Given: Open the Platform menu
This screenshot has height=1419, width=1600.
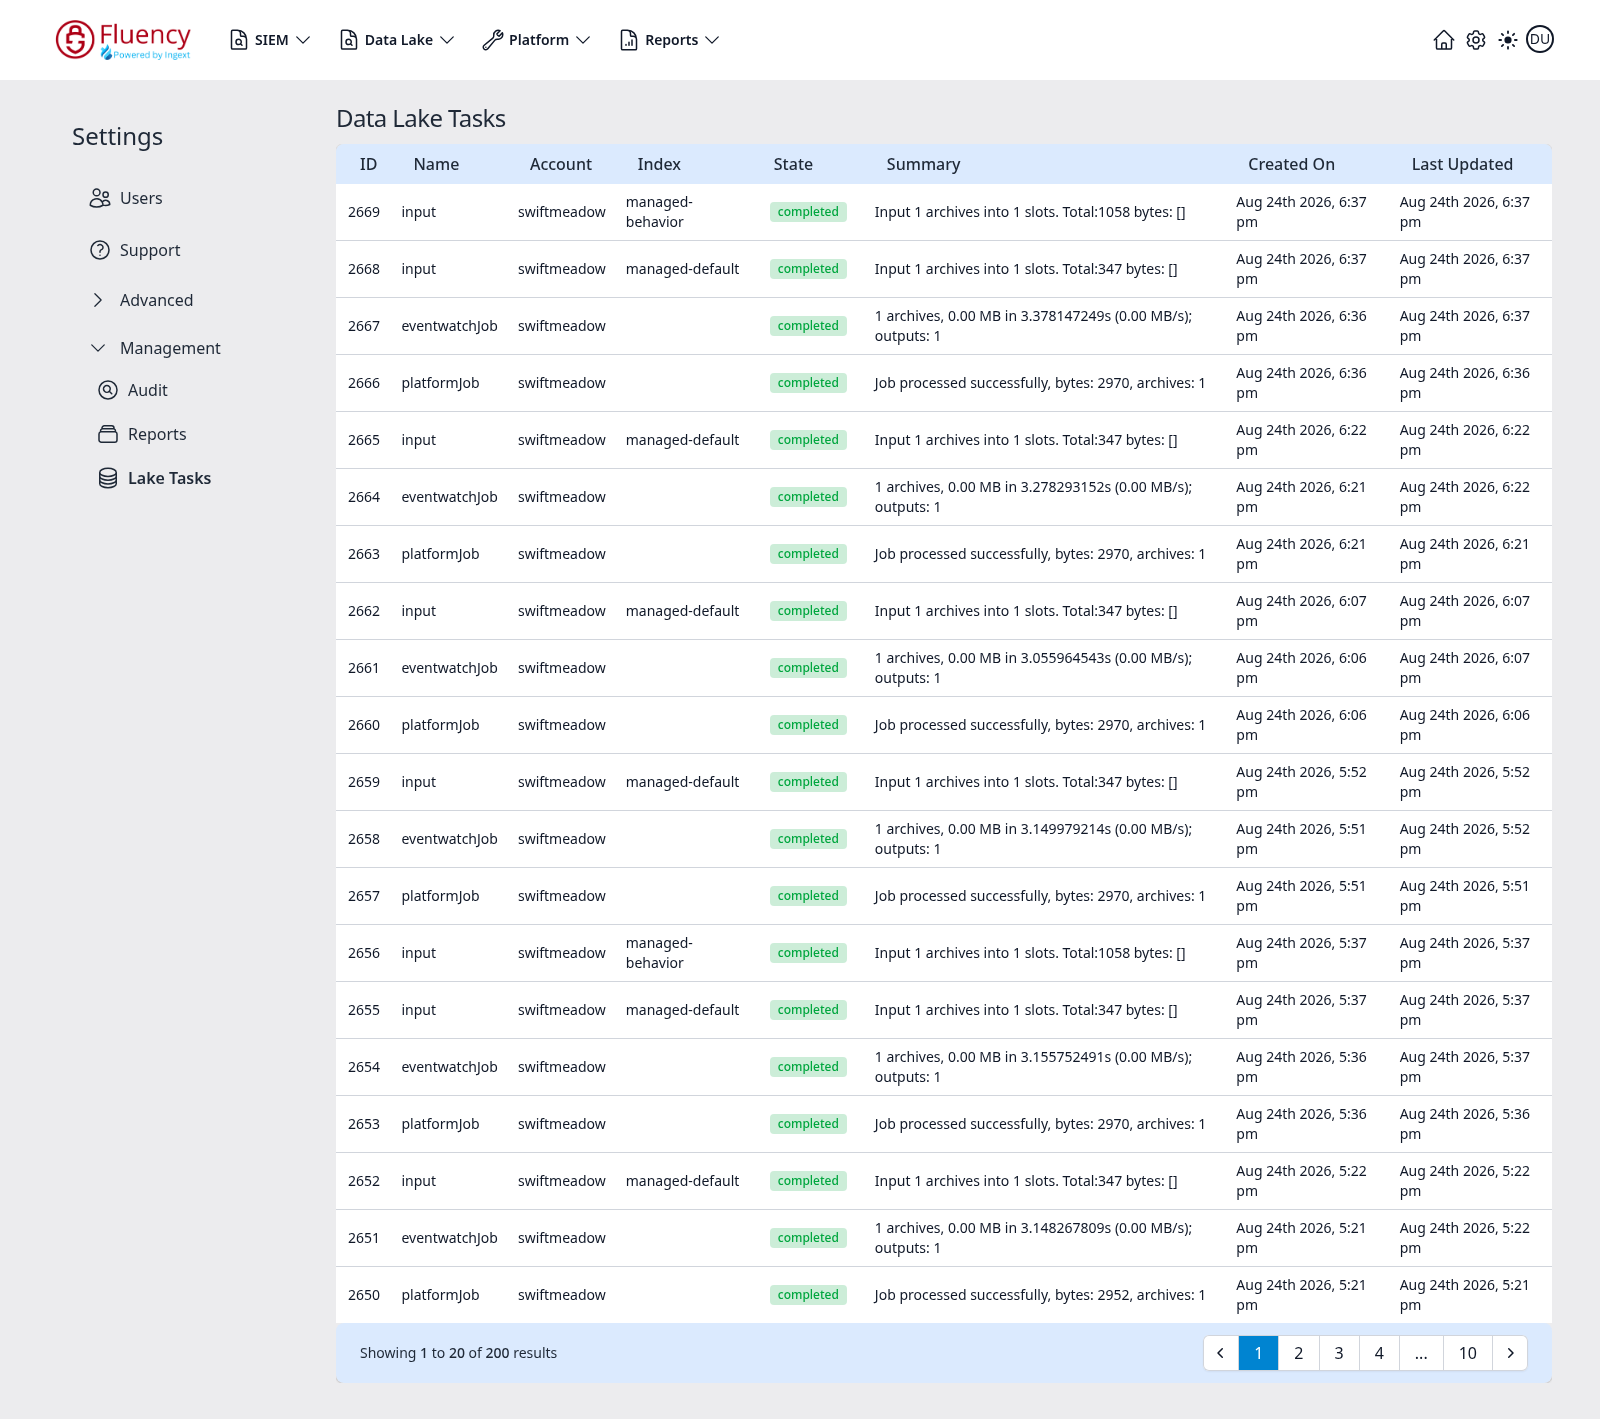Looking at the screenshot, I should pos(537,40).
